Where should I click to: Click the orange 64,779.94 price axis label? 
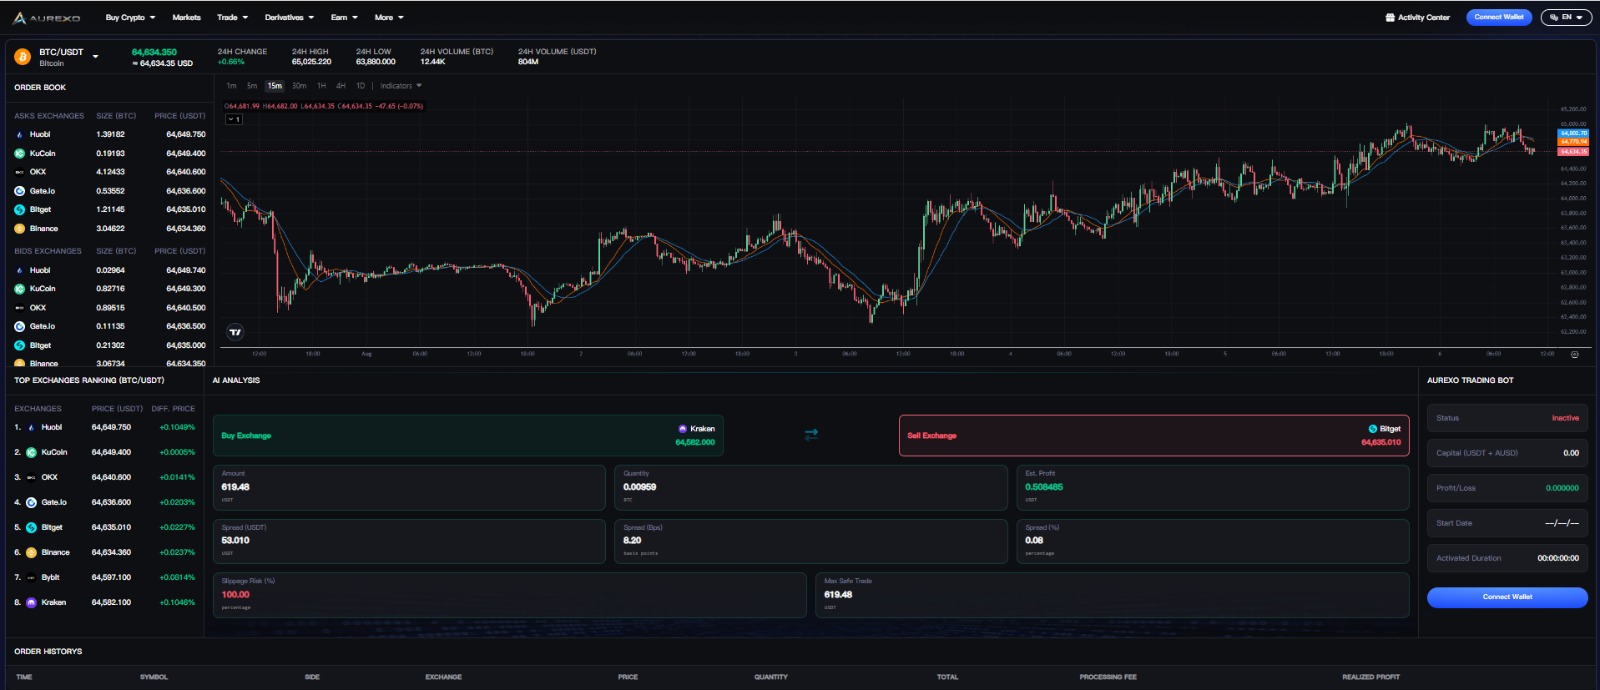[x=1573, y=142]
